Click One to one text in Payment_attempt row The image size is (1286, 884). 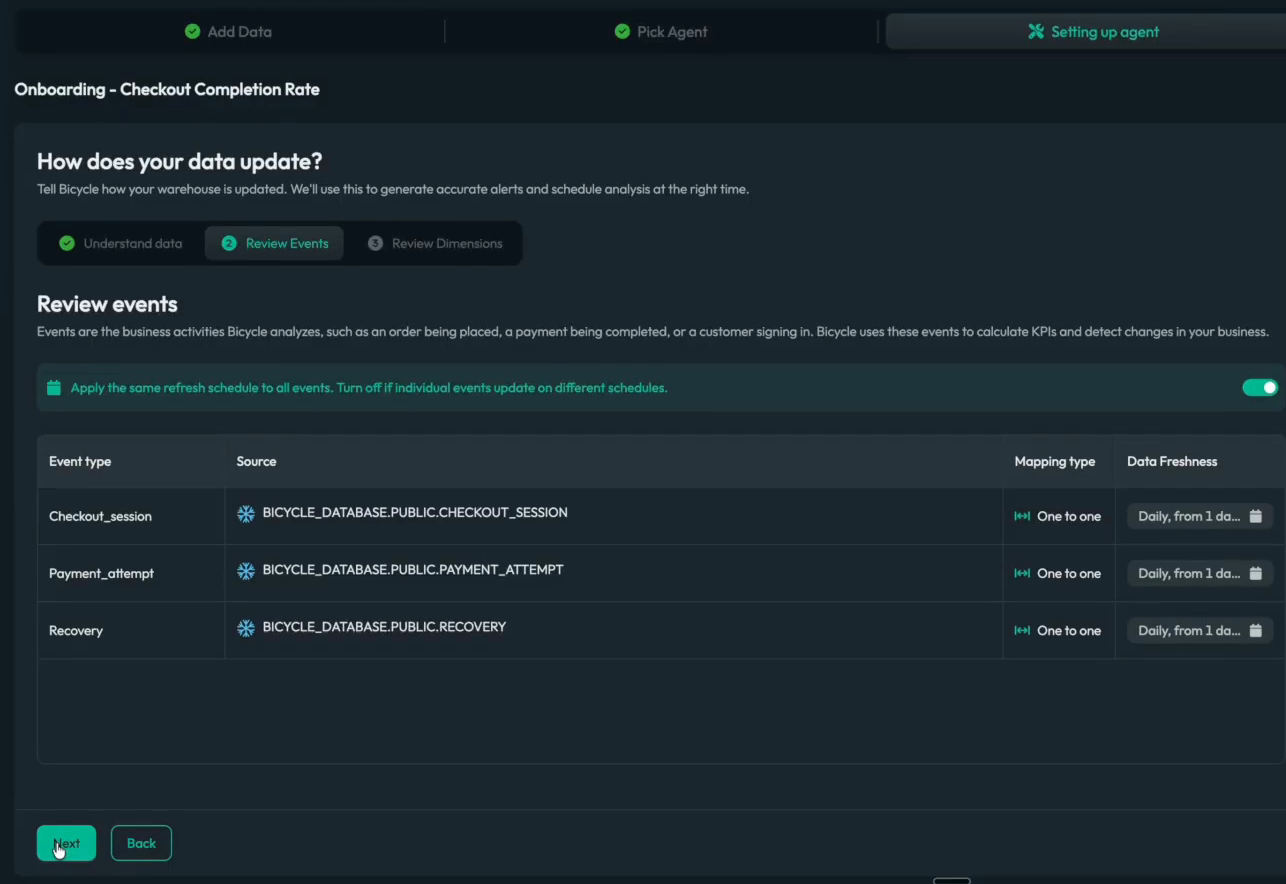tap(1069, 574)
